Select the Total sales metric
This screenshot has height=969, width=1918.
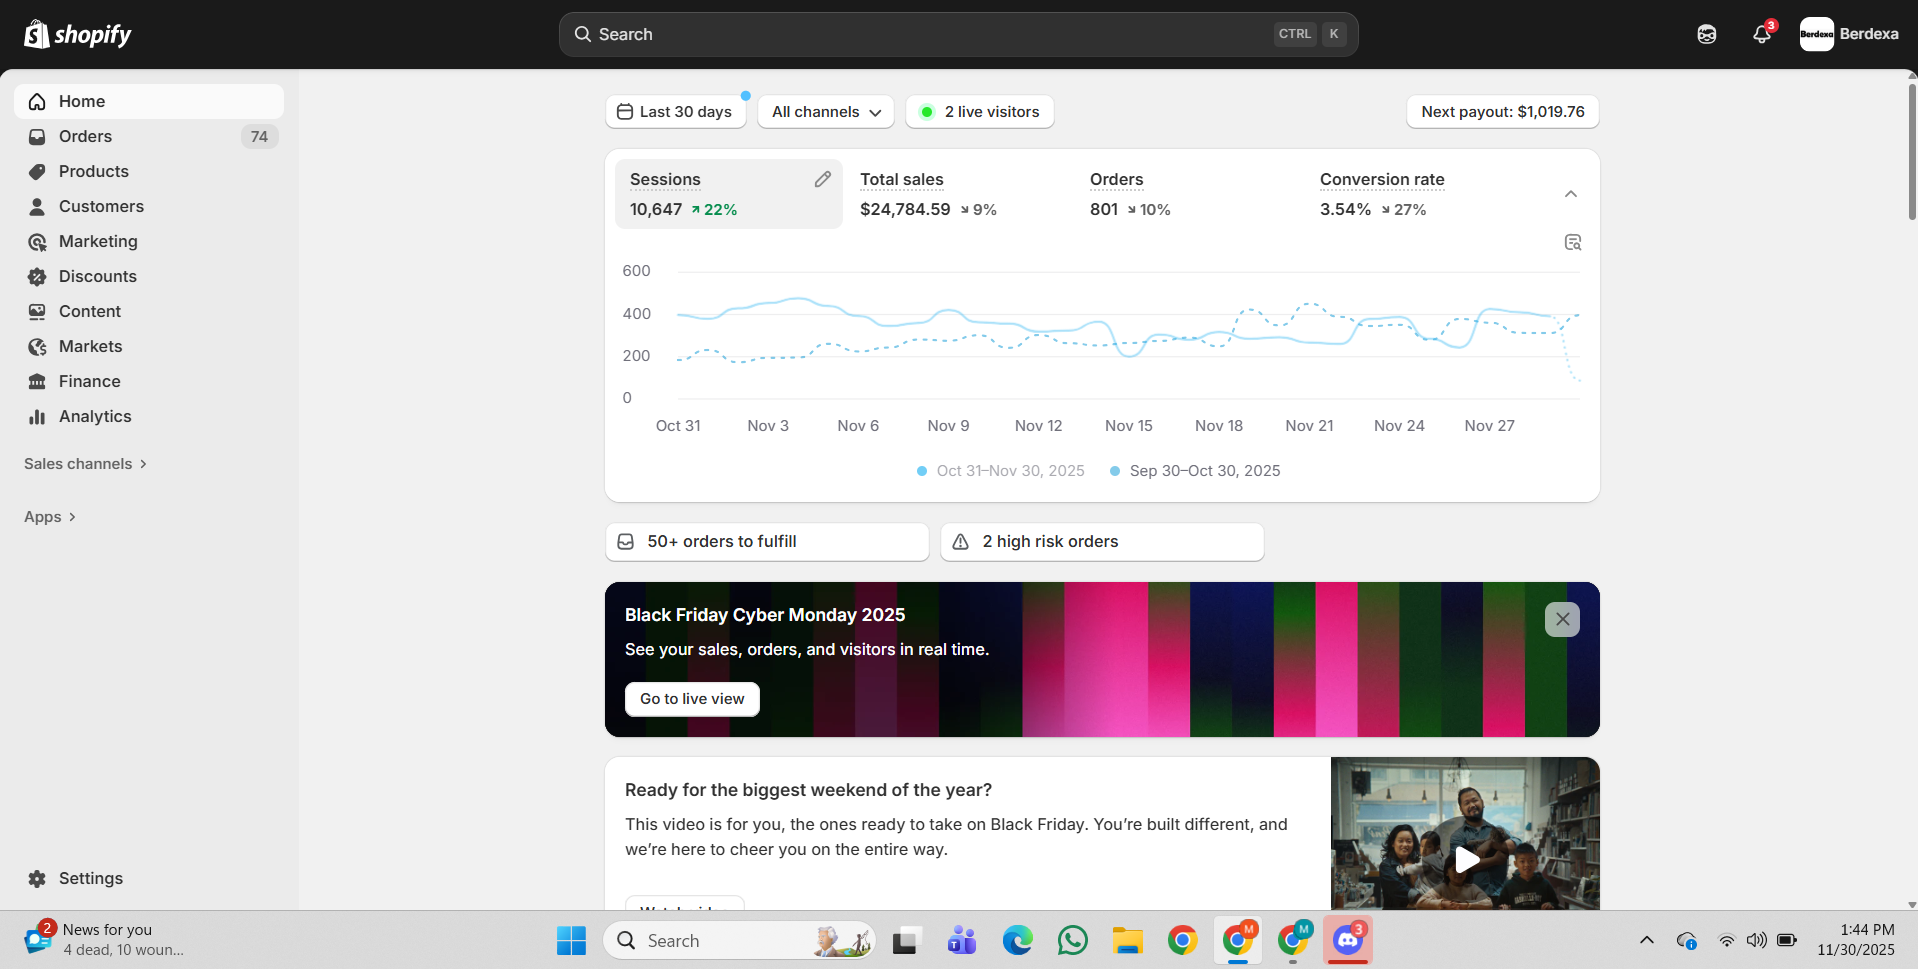958,194
